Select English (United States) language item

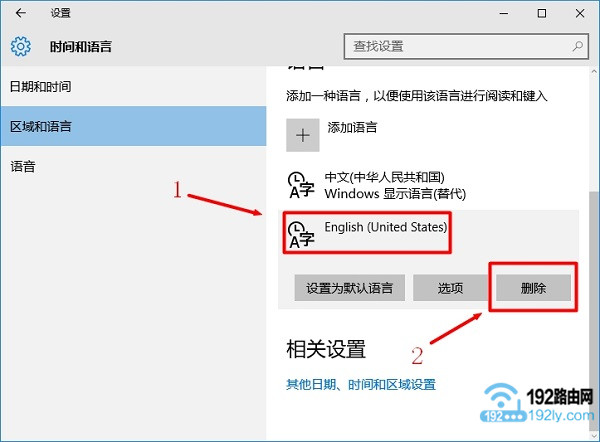coord(429,233)
